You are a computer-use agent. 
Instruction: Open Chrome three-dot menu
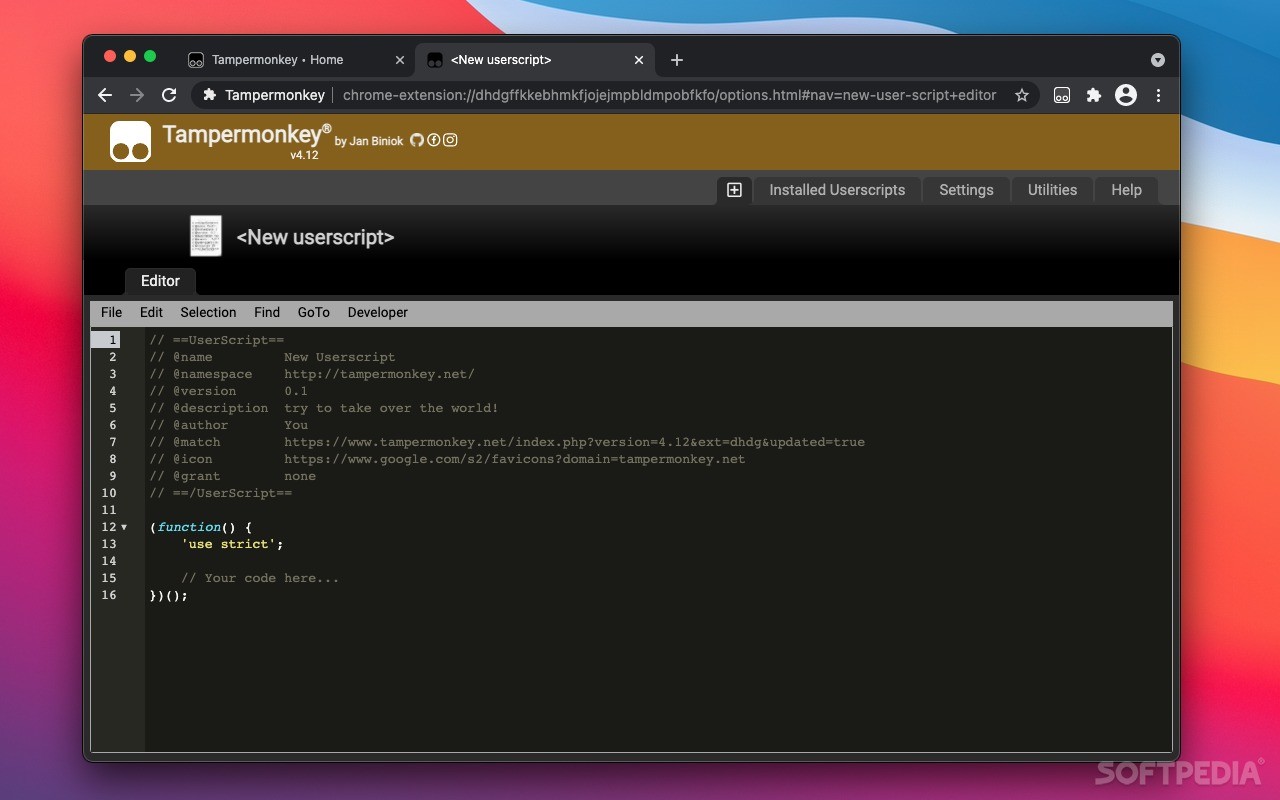point(1158,95)
